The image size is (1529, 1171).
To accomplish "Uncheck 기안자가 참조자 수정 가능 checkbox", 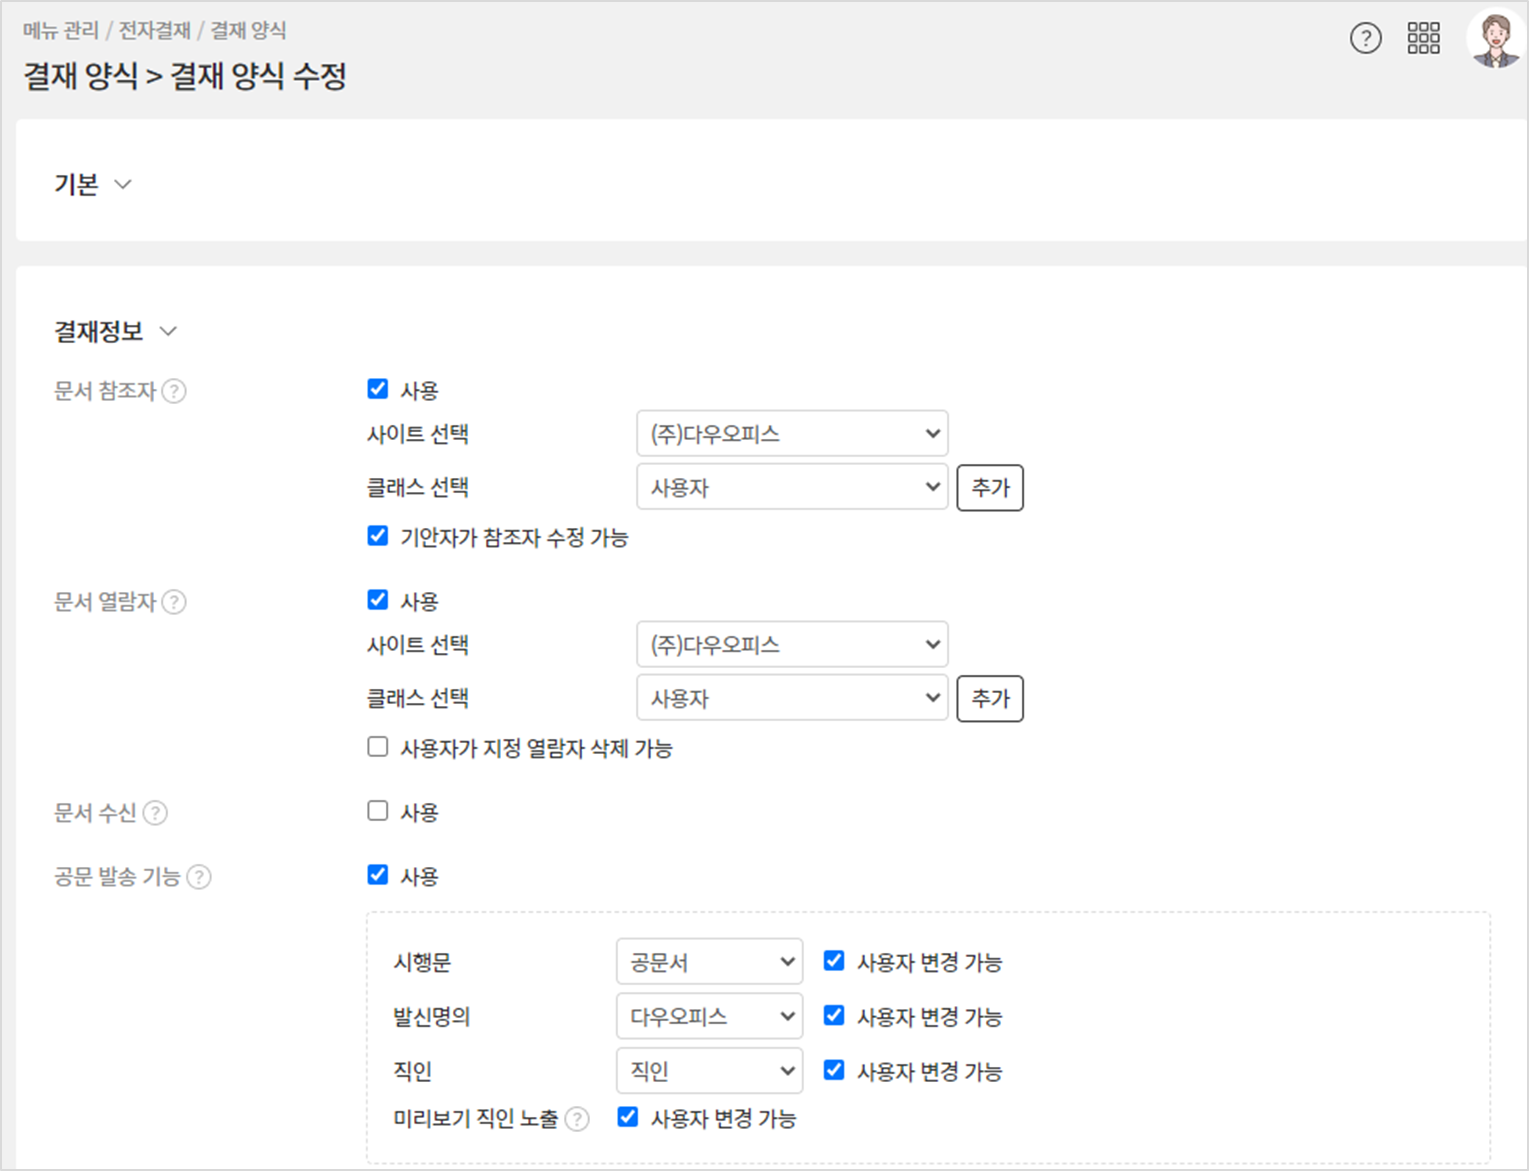I will [378, 536].
